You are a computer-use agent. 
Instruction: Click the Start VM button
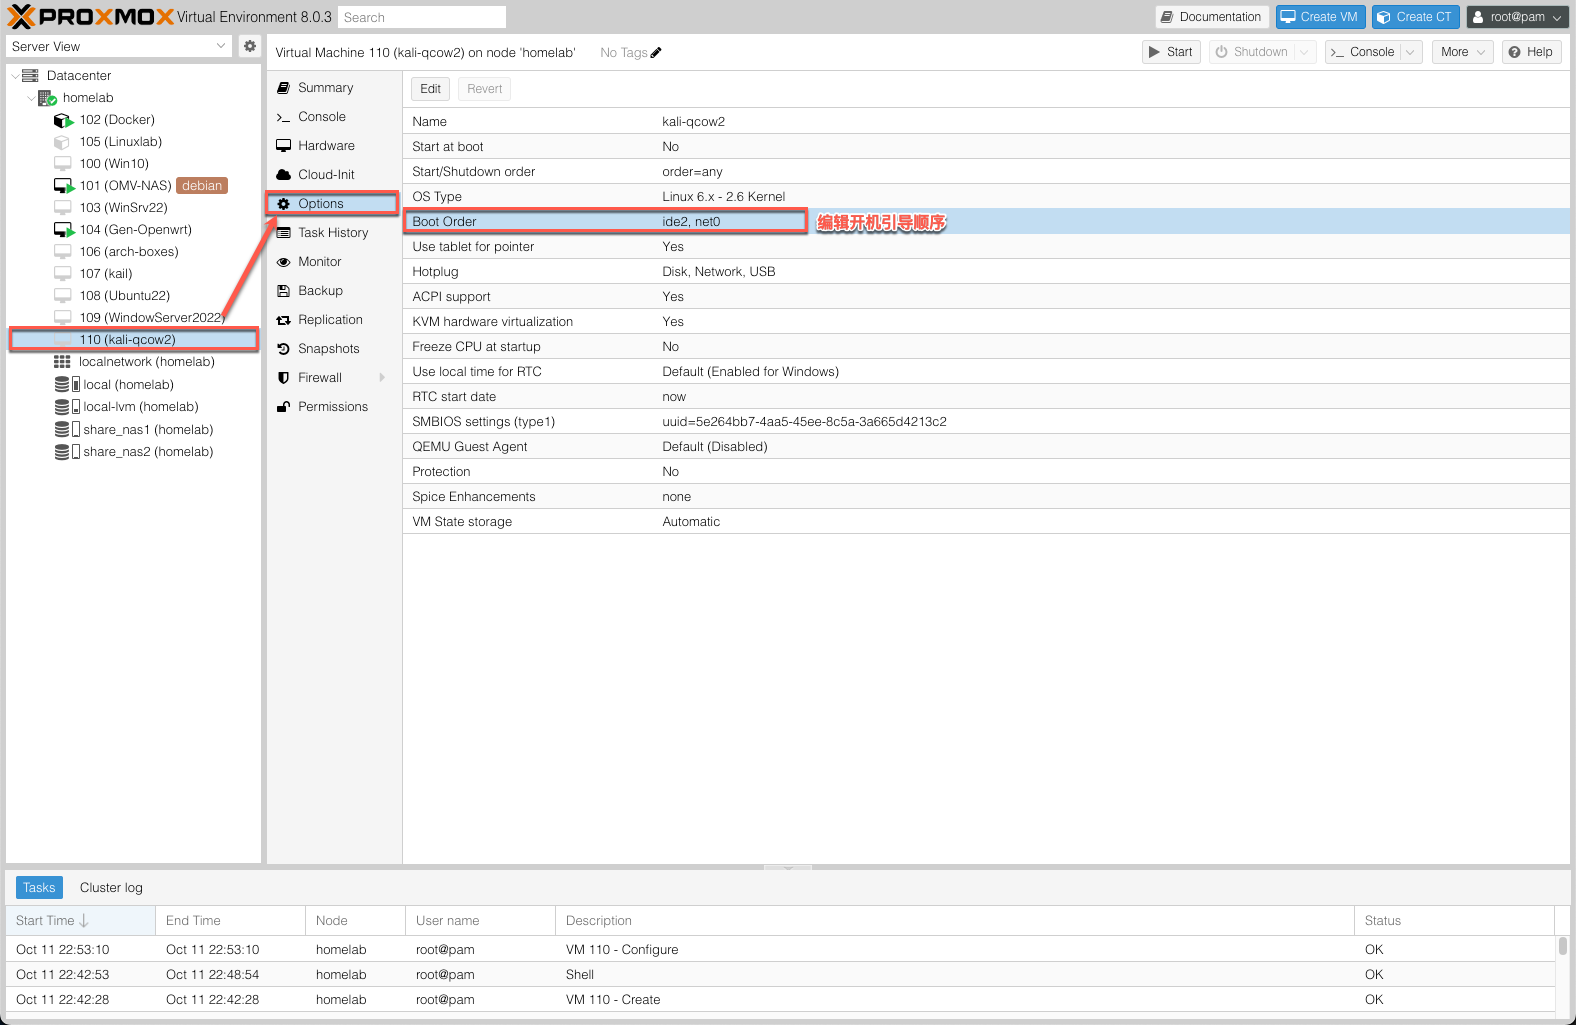click(x=1171, y=52)
